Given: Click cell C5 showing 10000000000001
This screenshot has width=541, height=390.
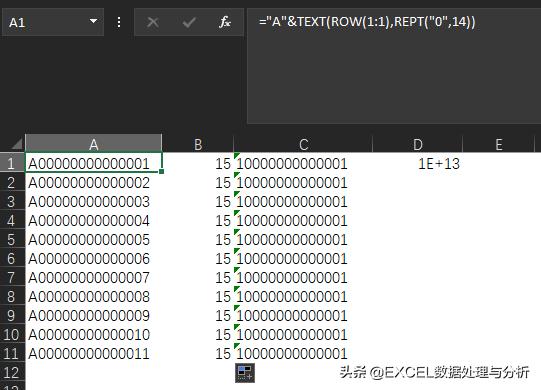Looking at the screenshot, I should click(303, 239).
